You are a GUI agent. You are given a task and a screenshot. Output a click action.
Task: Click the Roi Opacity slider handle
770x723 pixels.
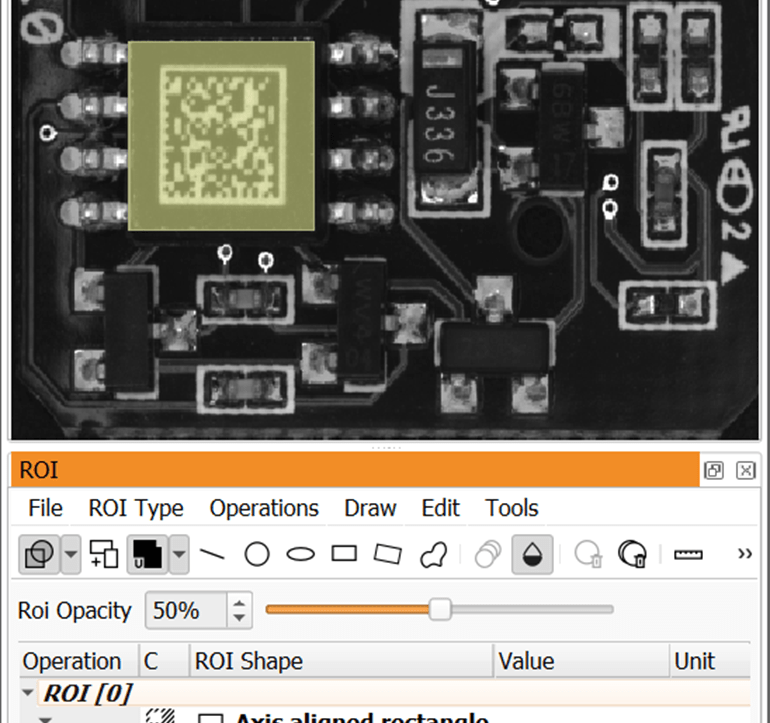440,610
